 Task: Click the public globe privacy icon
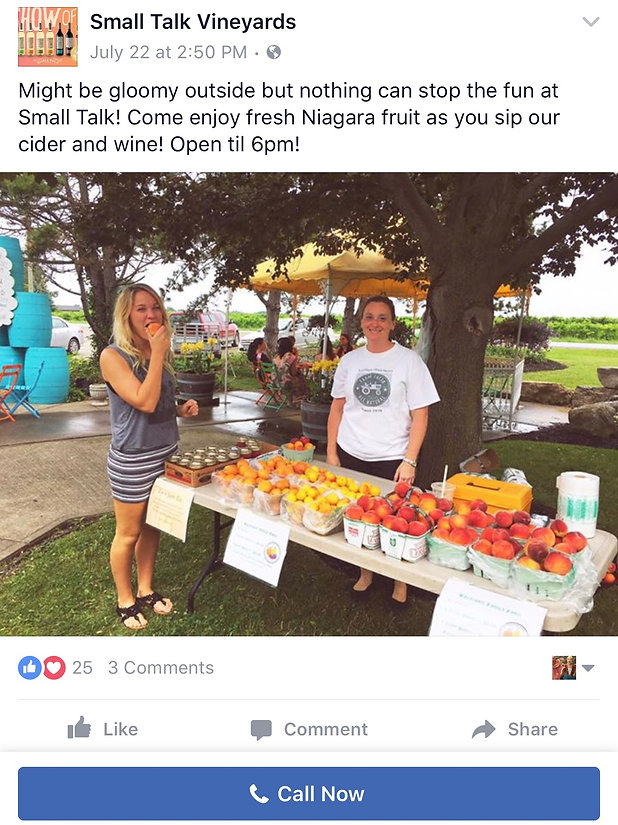tap(273, 52)
